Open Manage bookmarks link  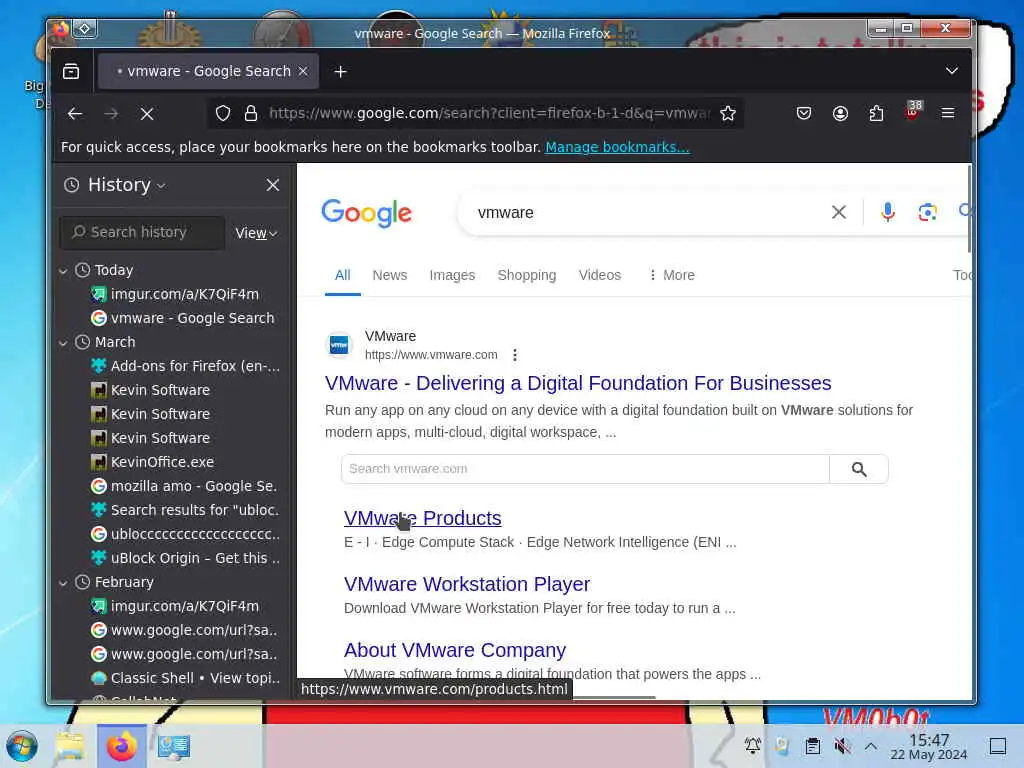point(617,147)
